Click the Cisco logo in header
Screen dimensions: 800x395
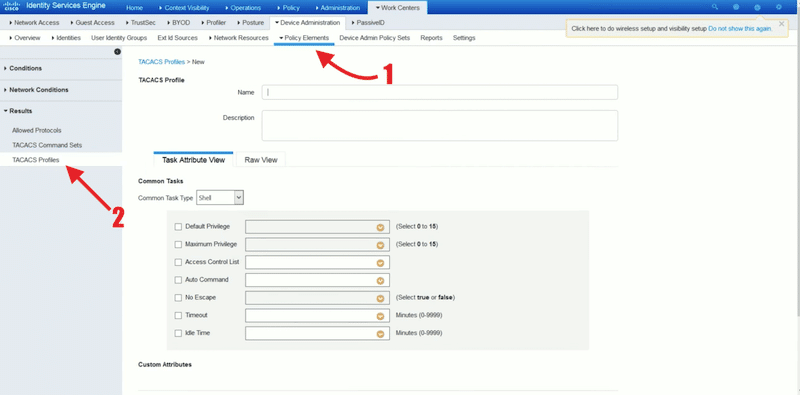(x=11, y=7)
